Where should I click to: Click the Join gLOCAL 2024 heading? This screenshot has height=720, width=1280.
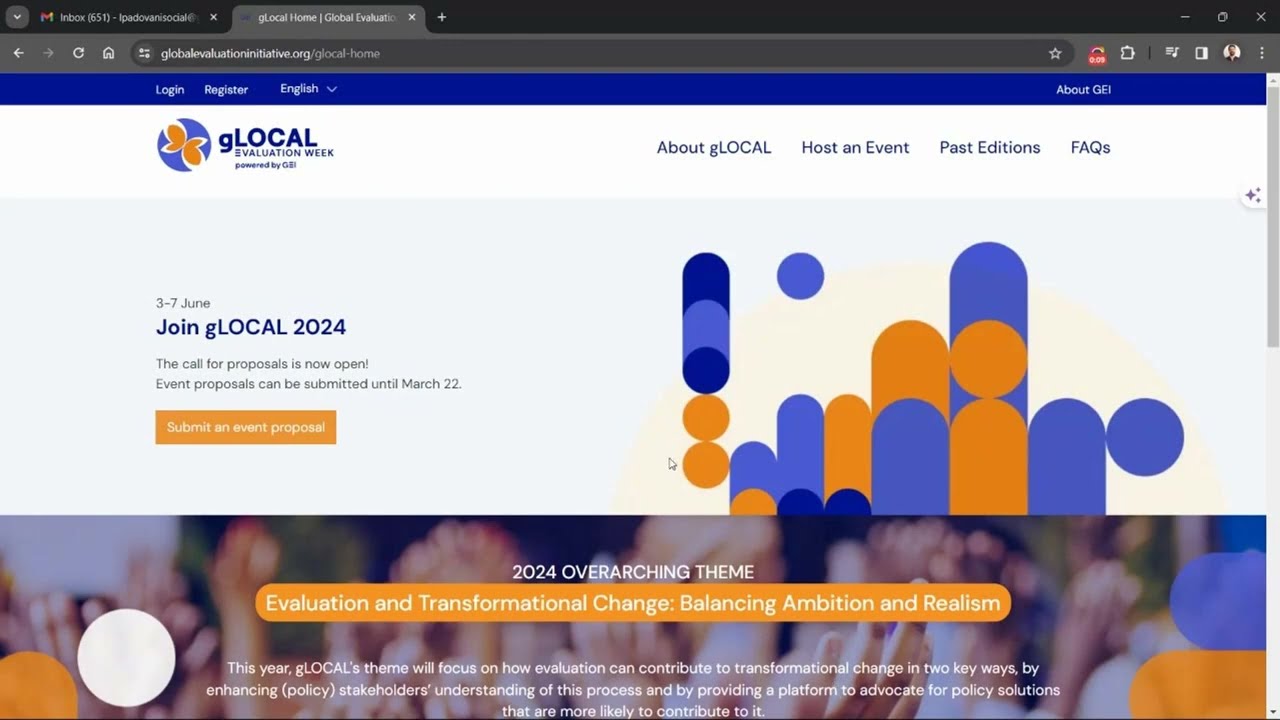[251, 327]
